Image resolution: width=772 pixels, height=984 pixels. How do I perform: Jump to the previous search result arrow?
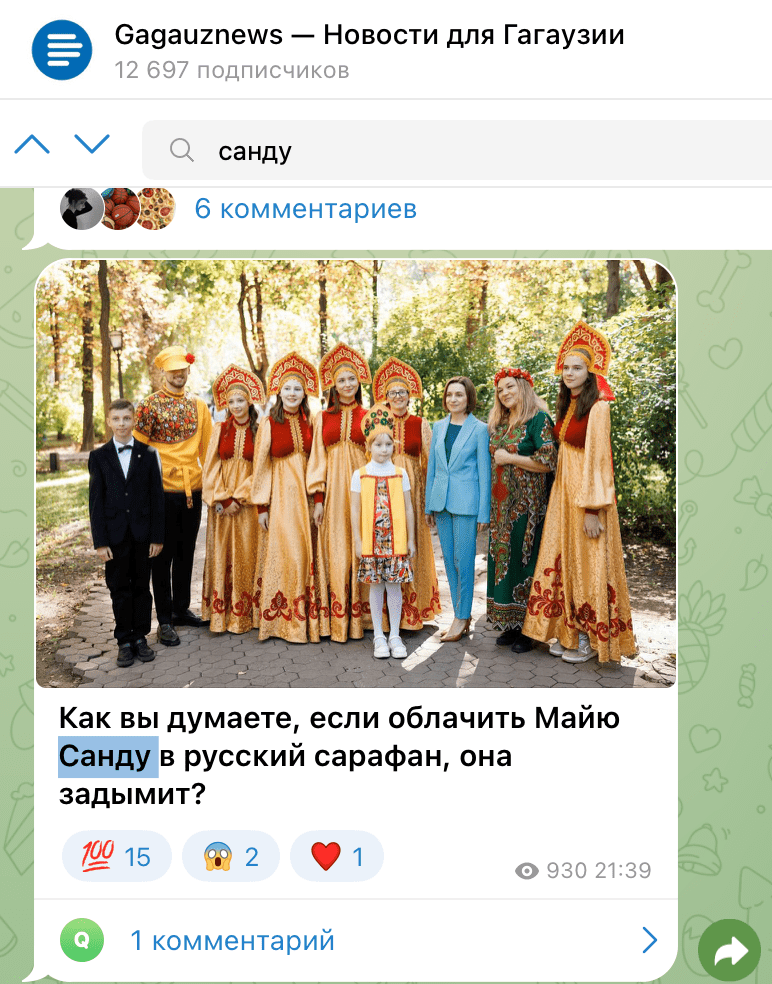[32, 144]
